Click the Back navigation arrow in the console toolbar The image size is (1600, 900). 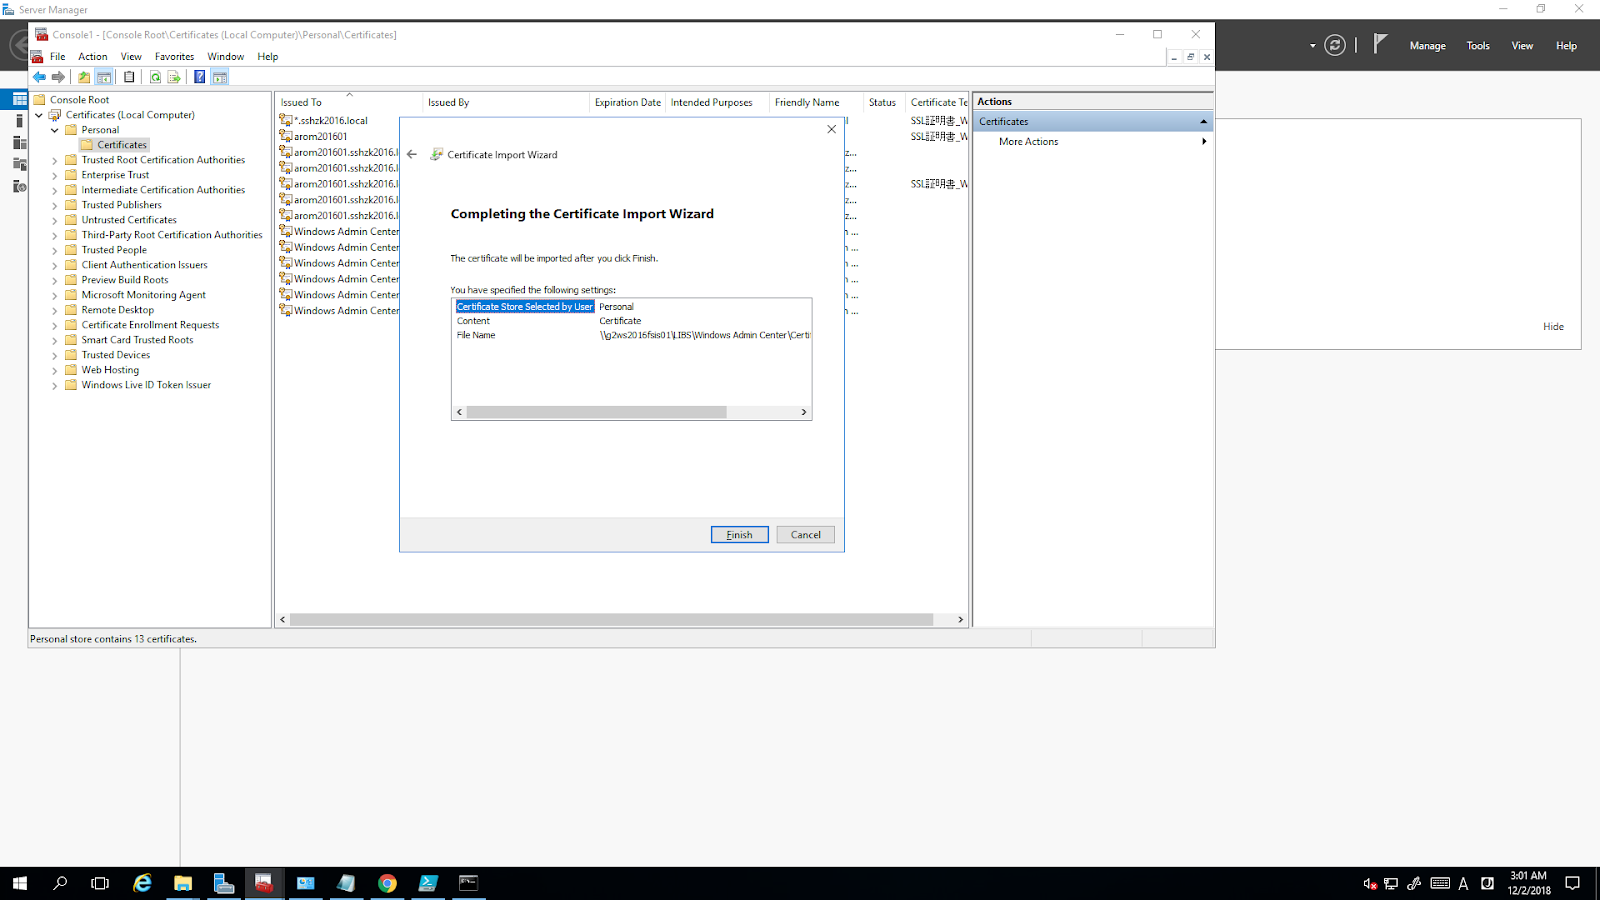[x=39, y=76]
